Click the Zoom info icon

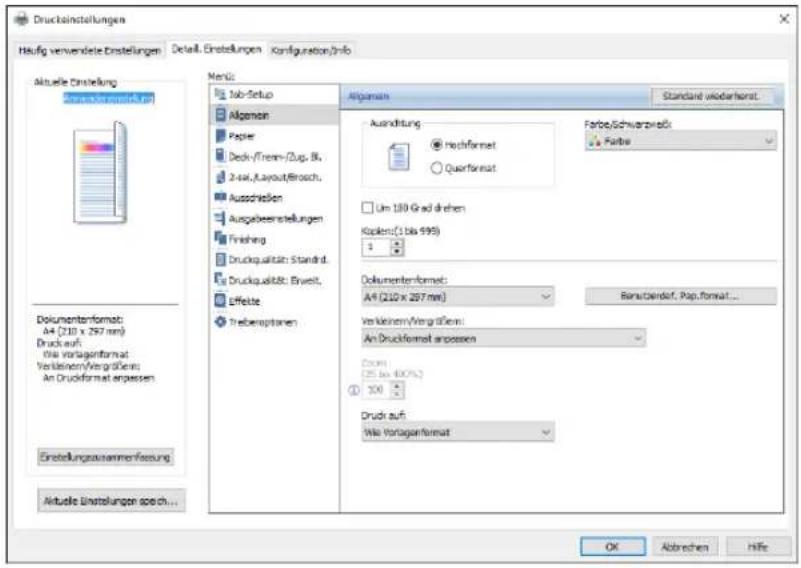(354, 390)
